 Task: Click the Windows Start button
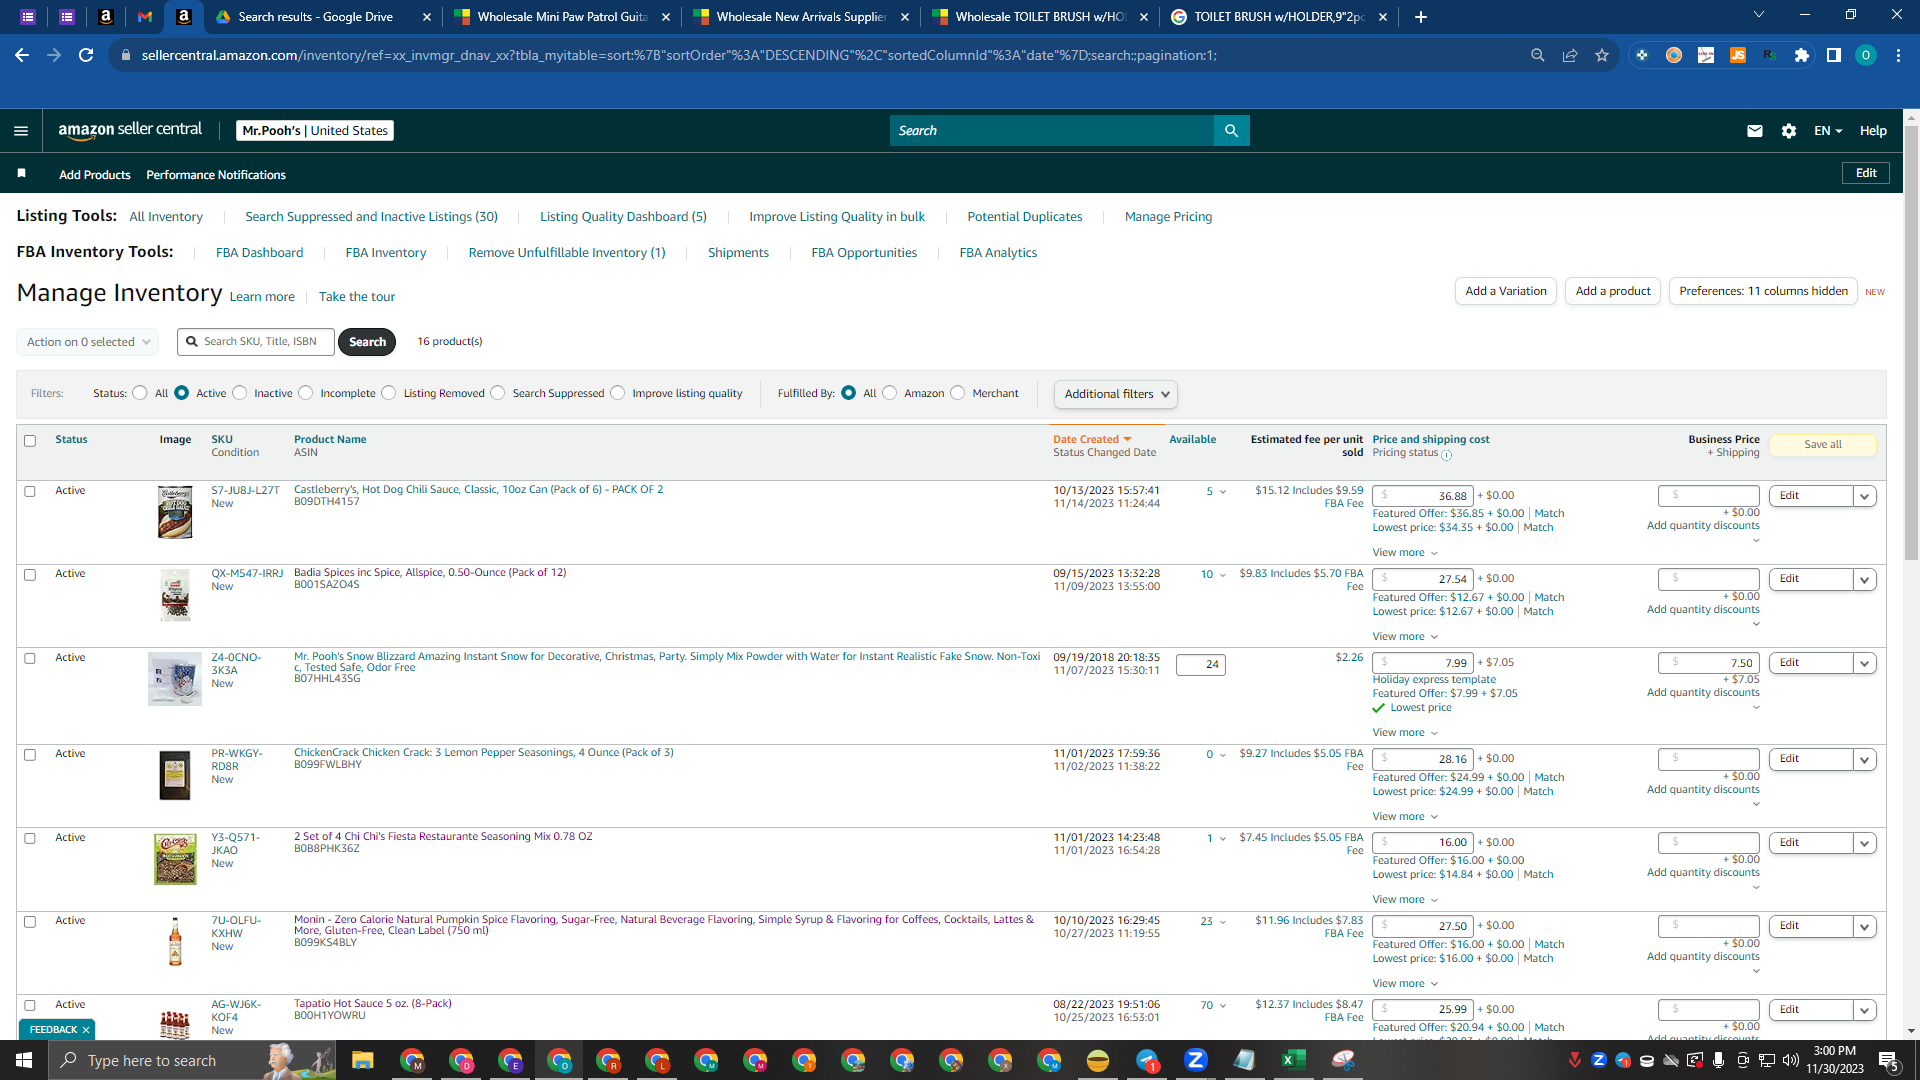[x=24, y=1060]
